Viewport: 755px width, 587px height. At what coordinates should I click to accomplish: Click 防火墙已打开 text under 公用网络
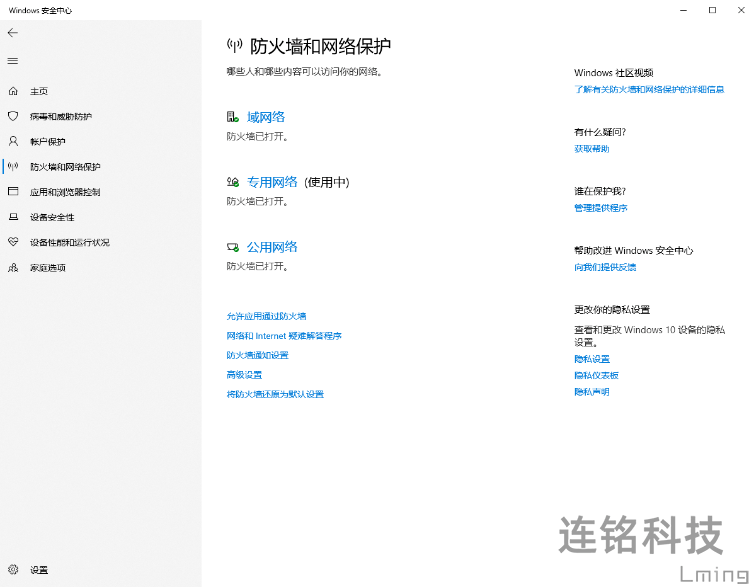click(x=258, y=266)
